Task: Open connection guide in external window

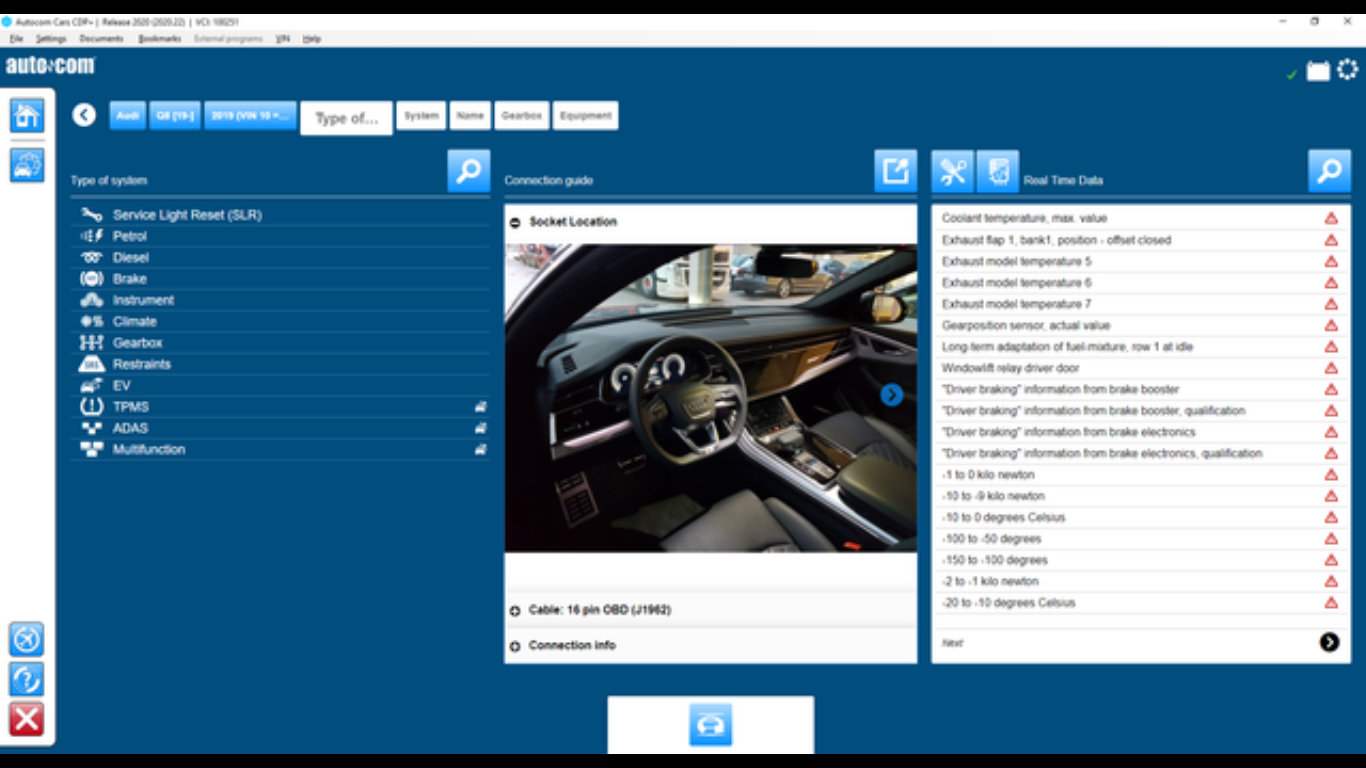Action: [x=895, y=171]
